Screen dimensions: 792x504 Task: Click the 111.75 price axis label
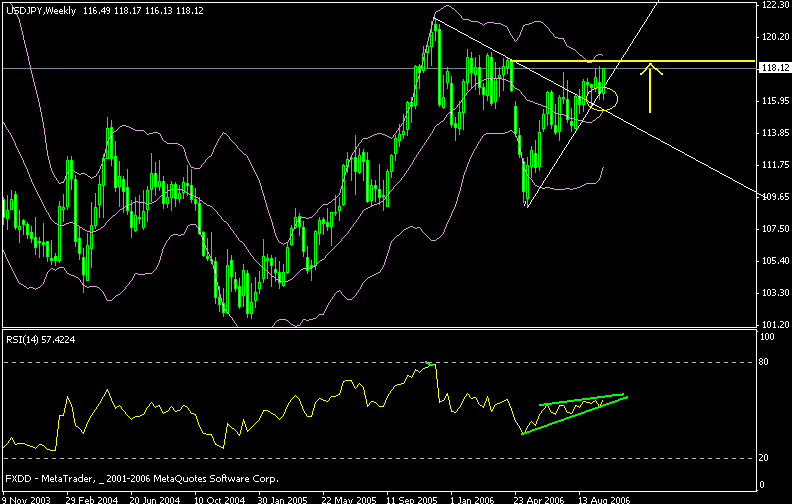point(775,164)
